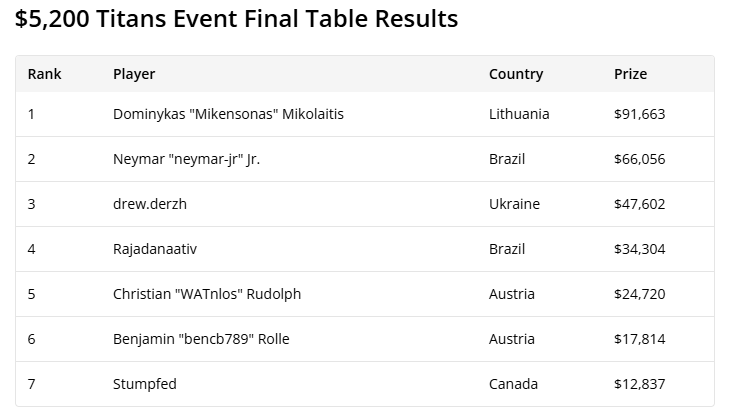732x419 pixels.
Task: Click the drew.derzh player name
Action: point(150,204)
